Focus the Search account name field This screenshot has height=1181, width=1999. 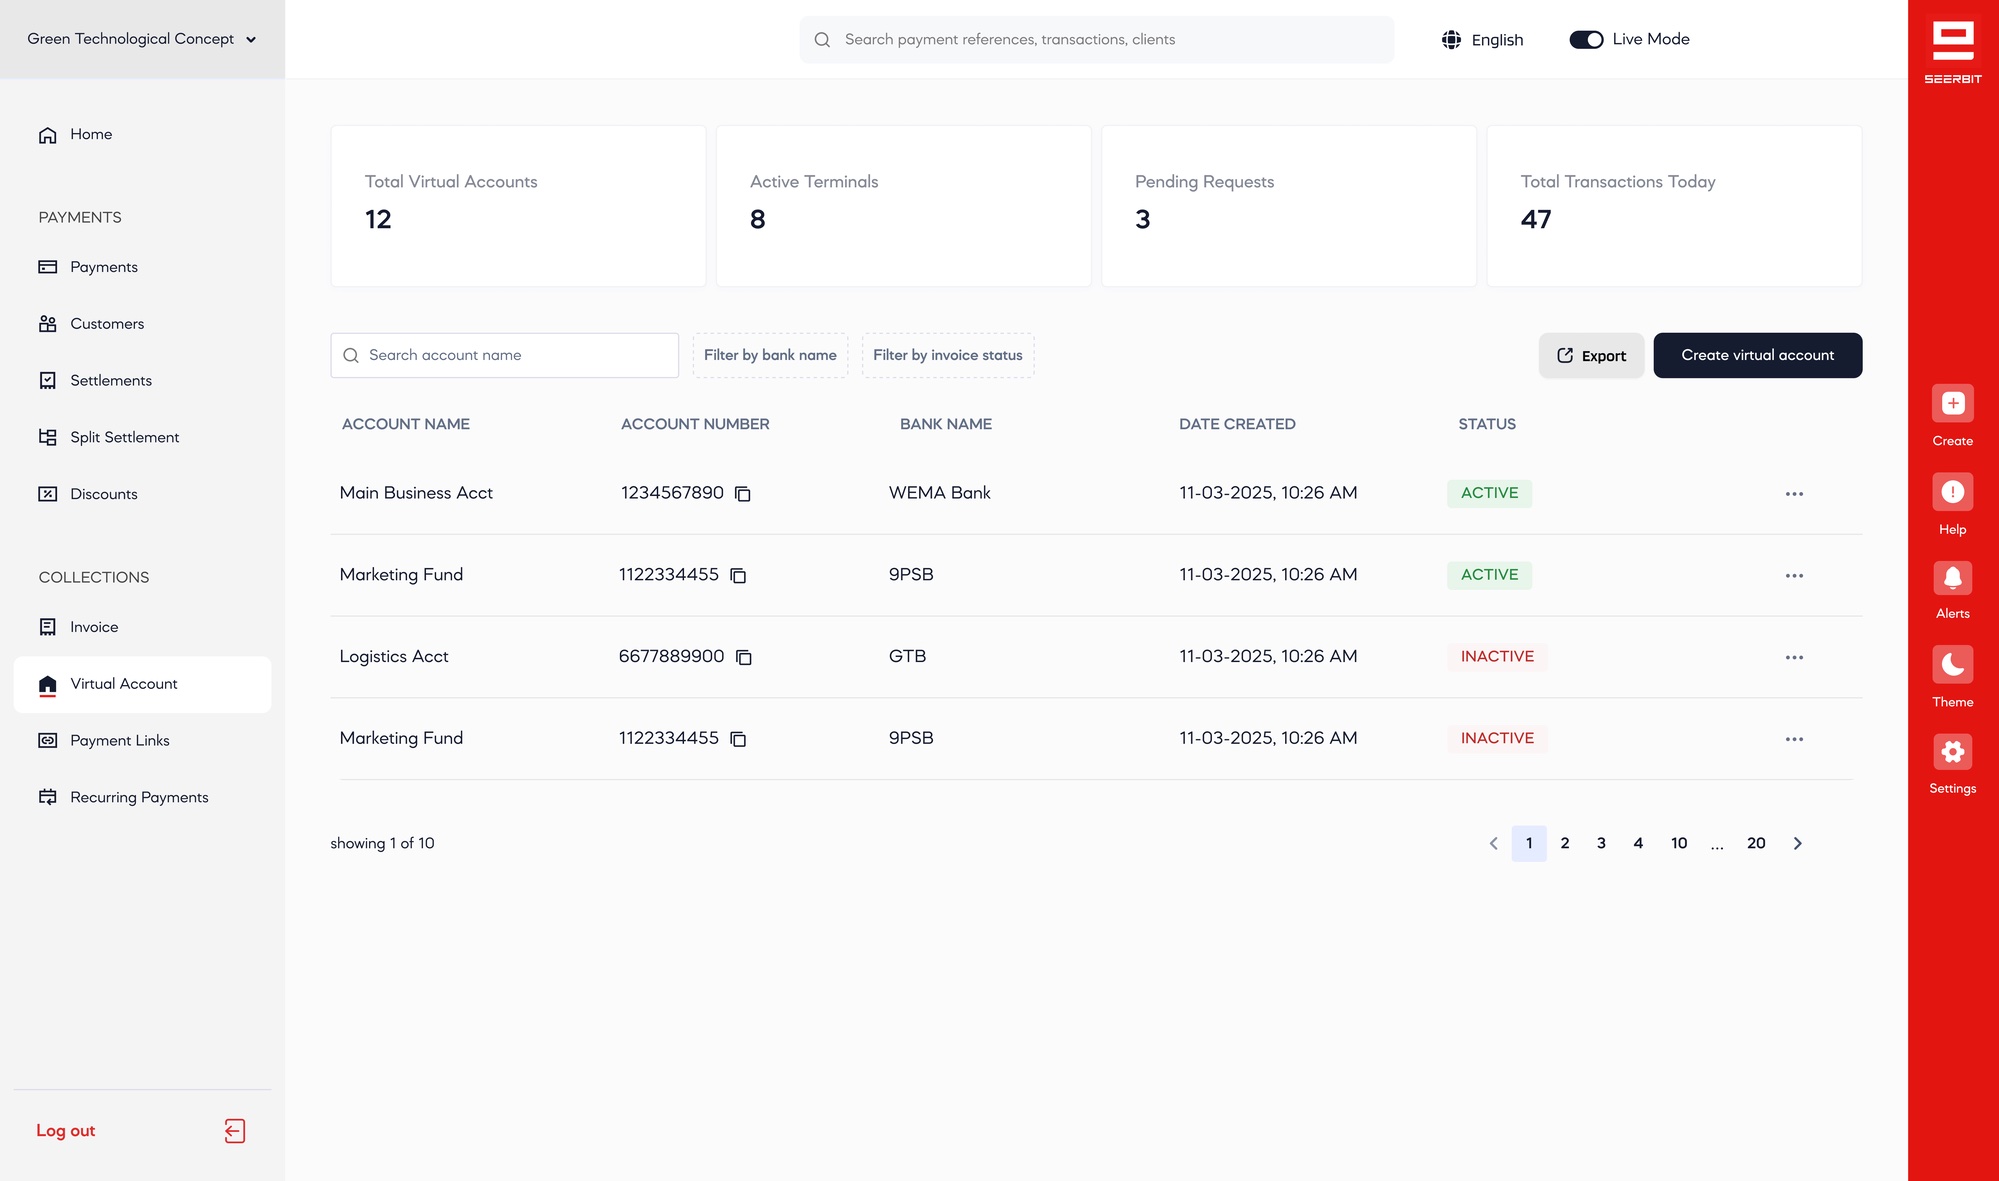(x=504, y=355)
